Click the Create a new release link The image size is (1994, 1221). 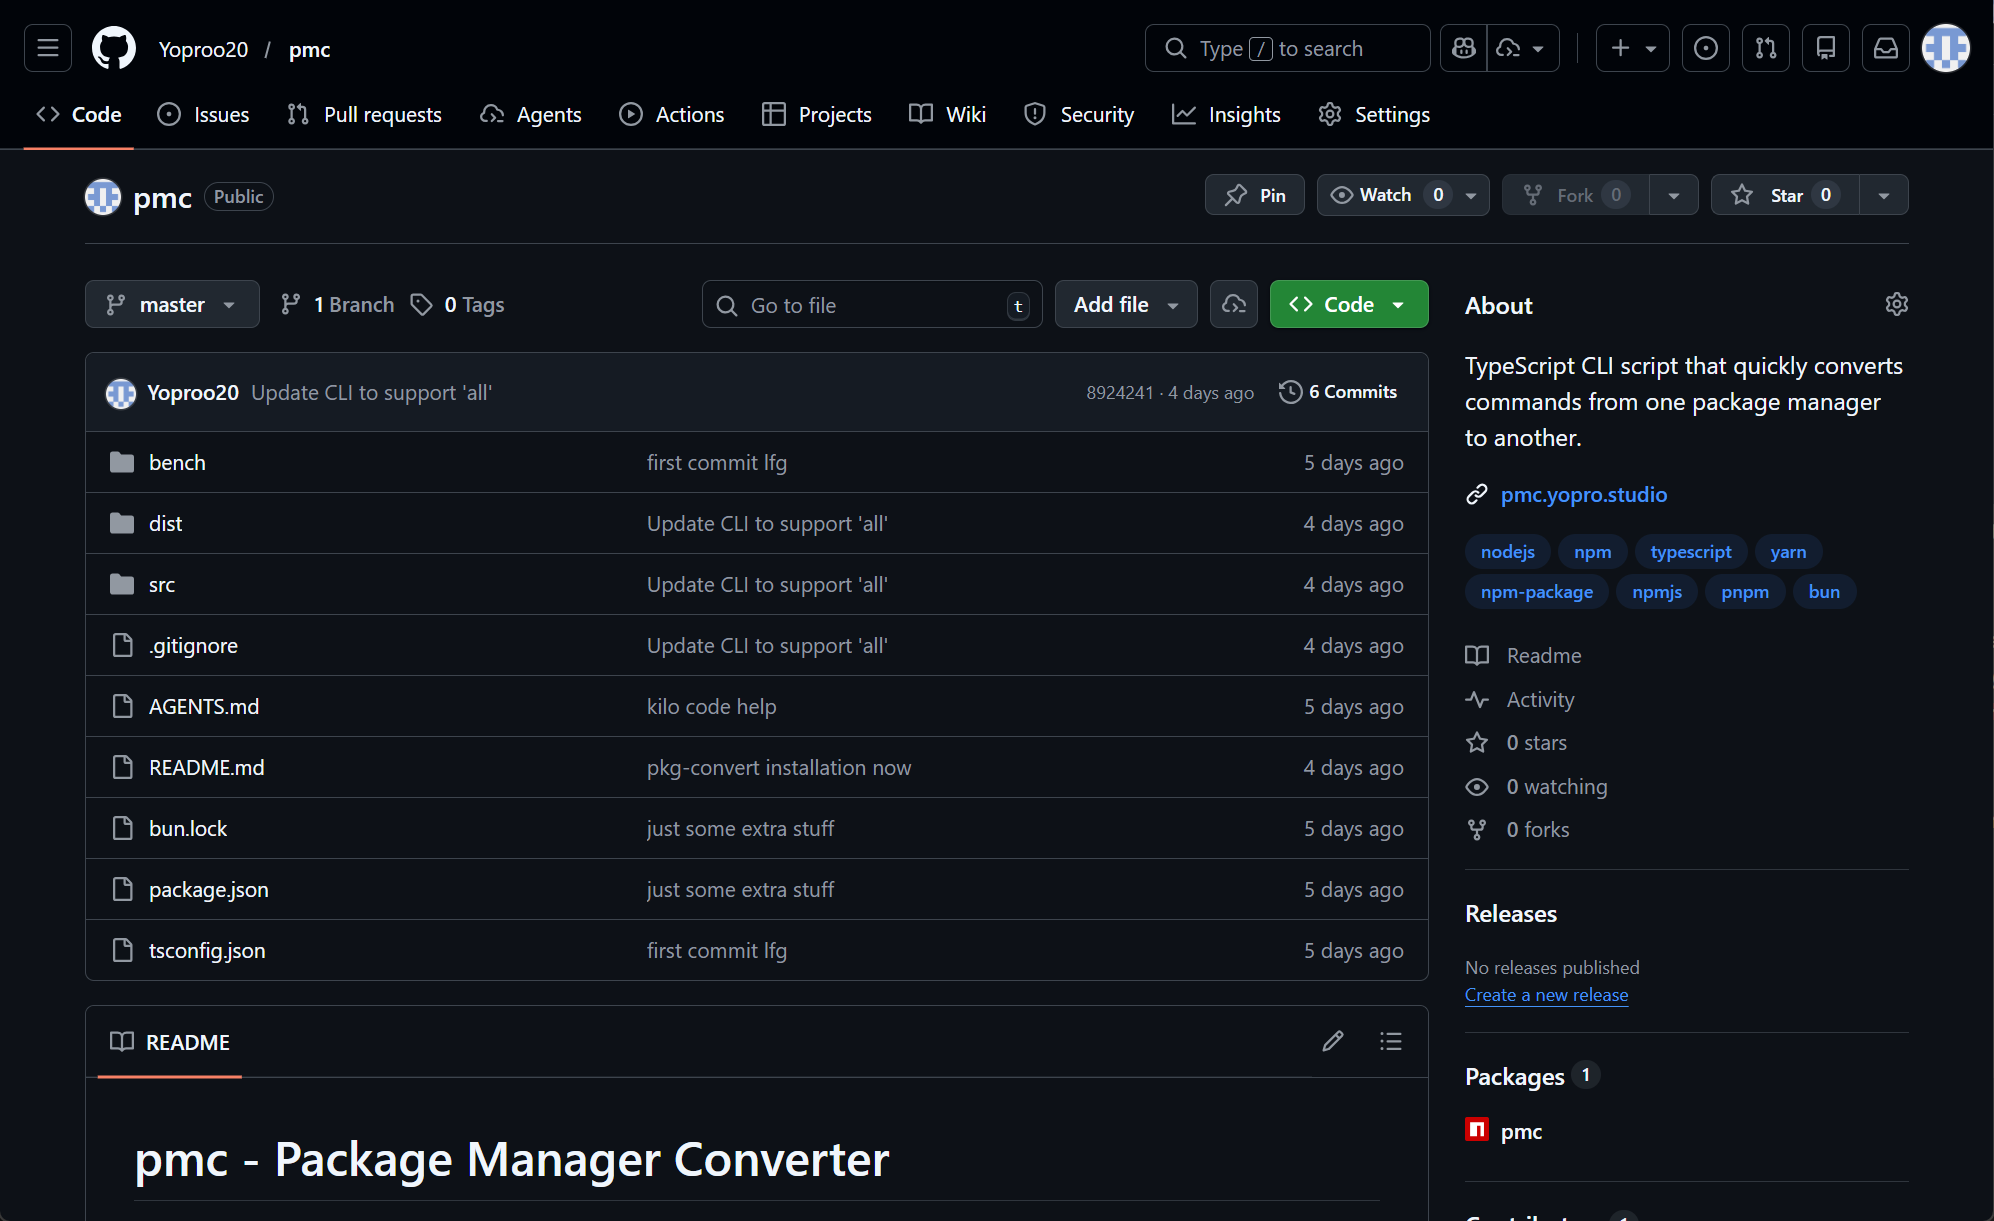tap(1546, 995)
